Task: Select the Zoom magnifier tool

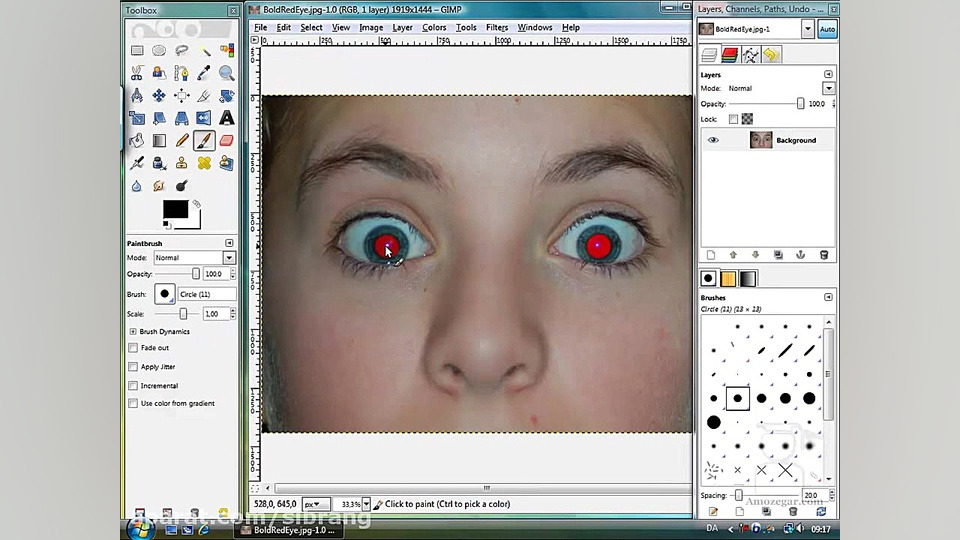Action: point(227,73)
